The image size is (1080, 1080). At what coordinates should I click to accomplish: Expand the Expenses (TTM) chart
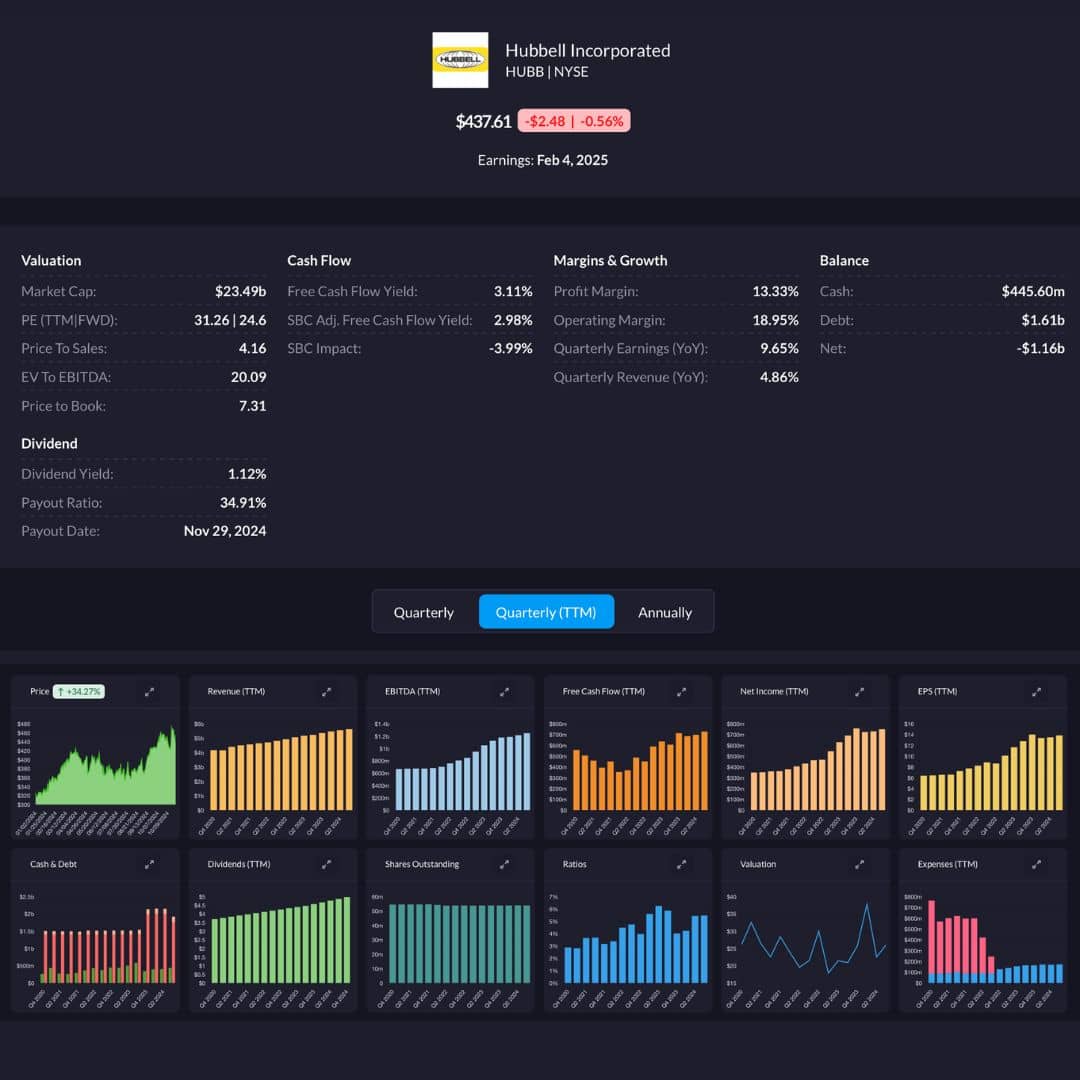tap(1036, 864)
